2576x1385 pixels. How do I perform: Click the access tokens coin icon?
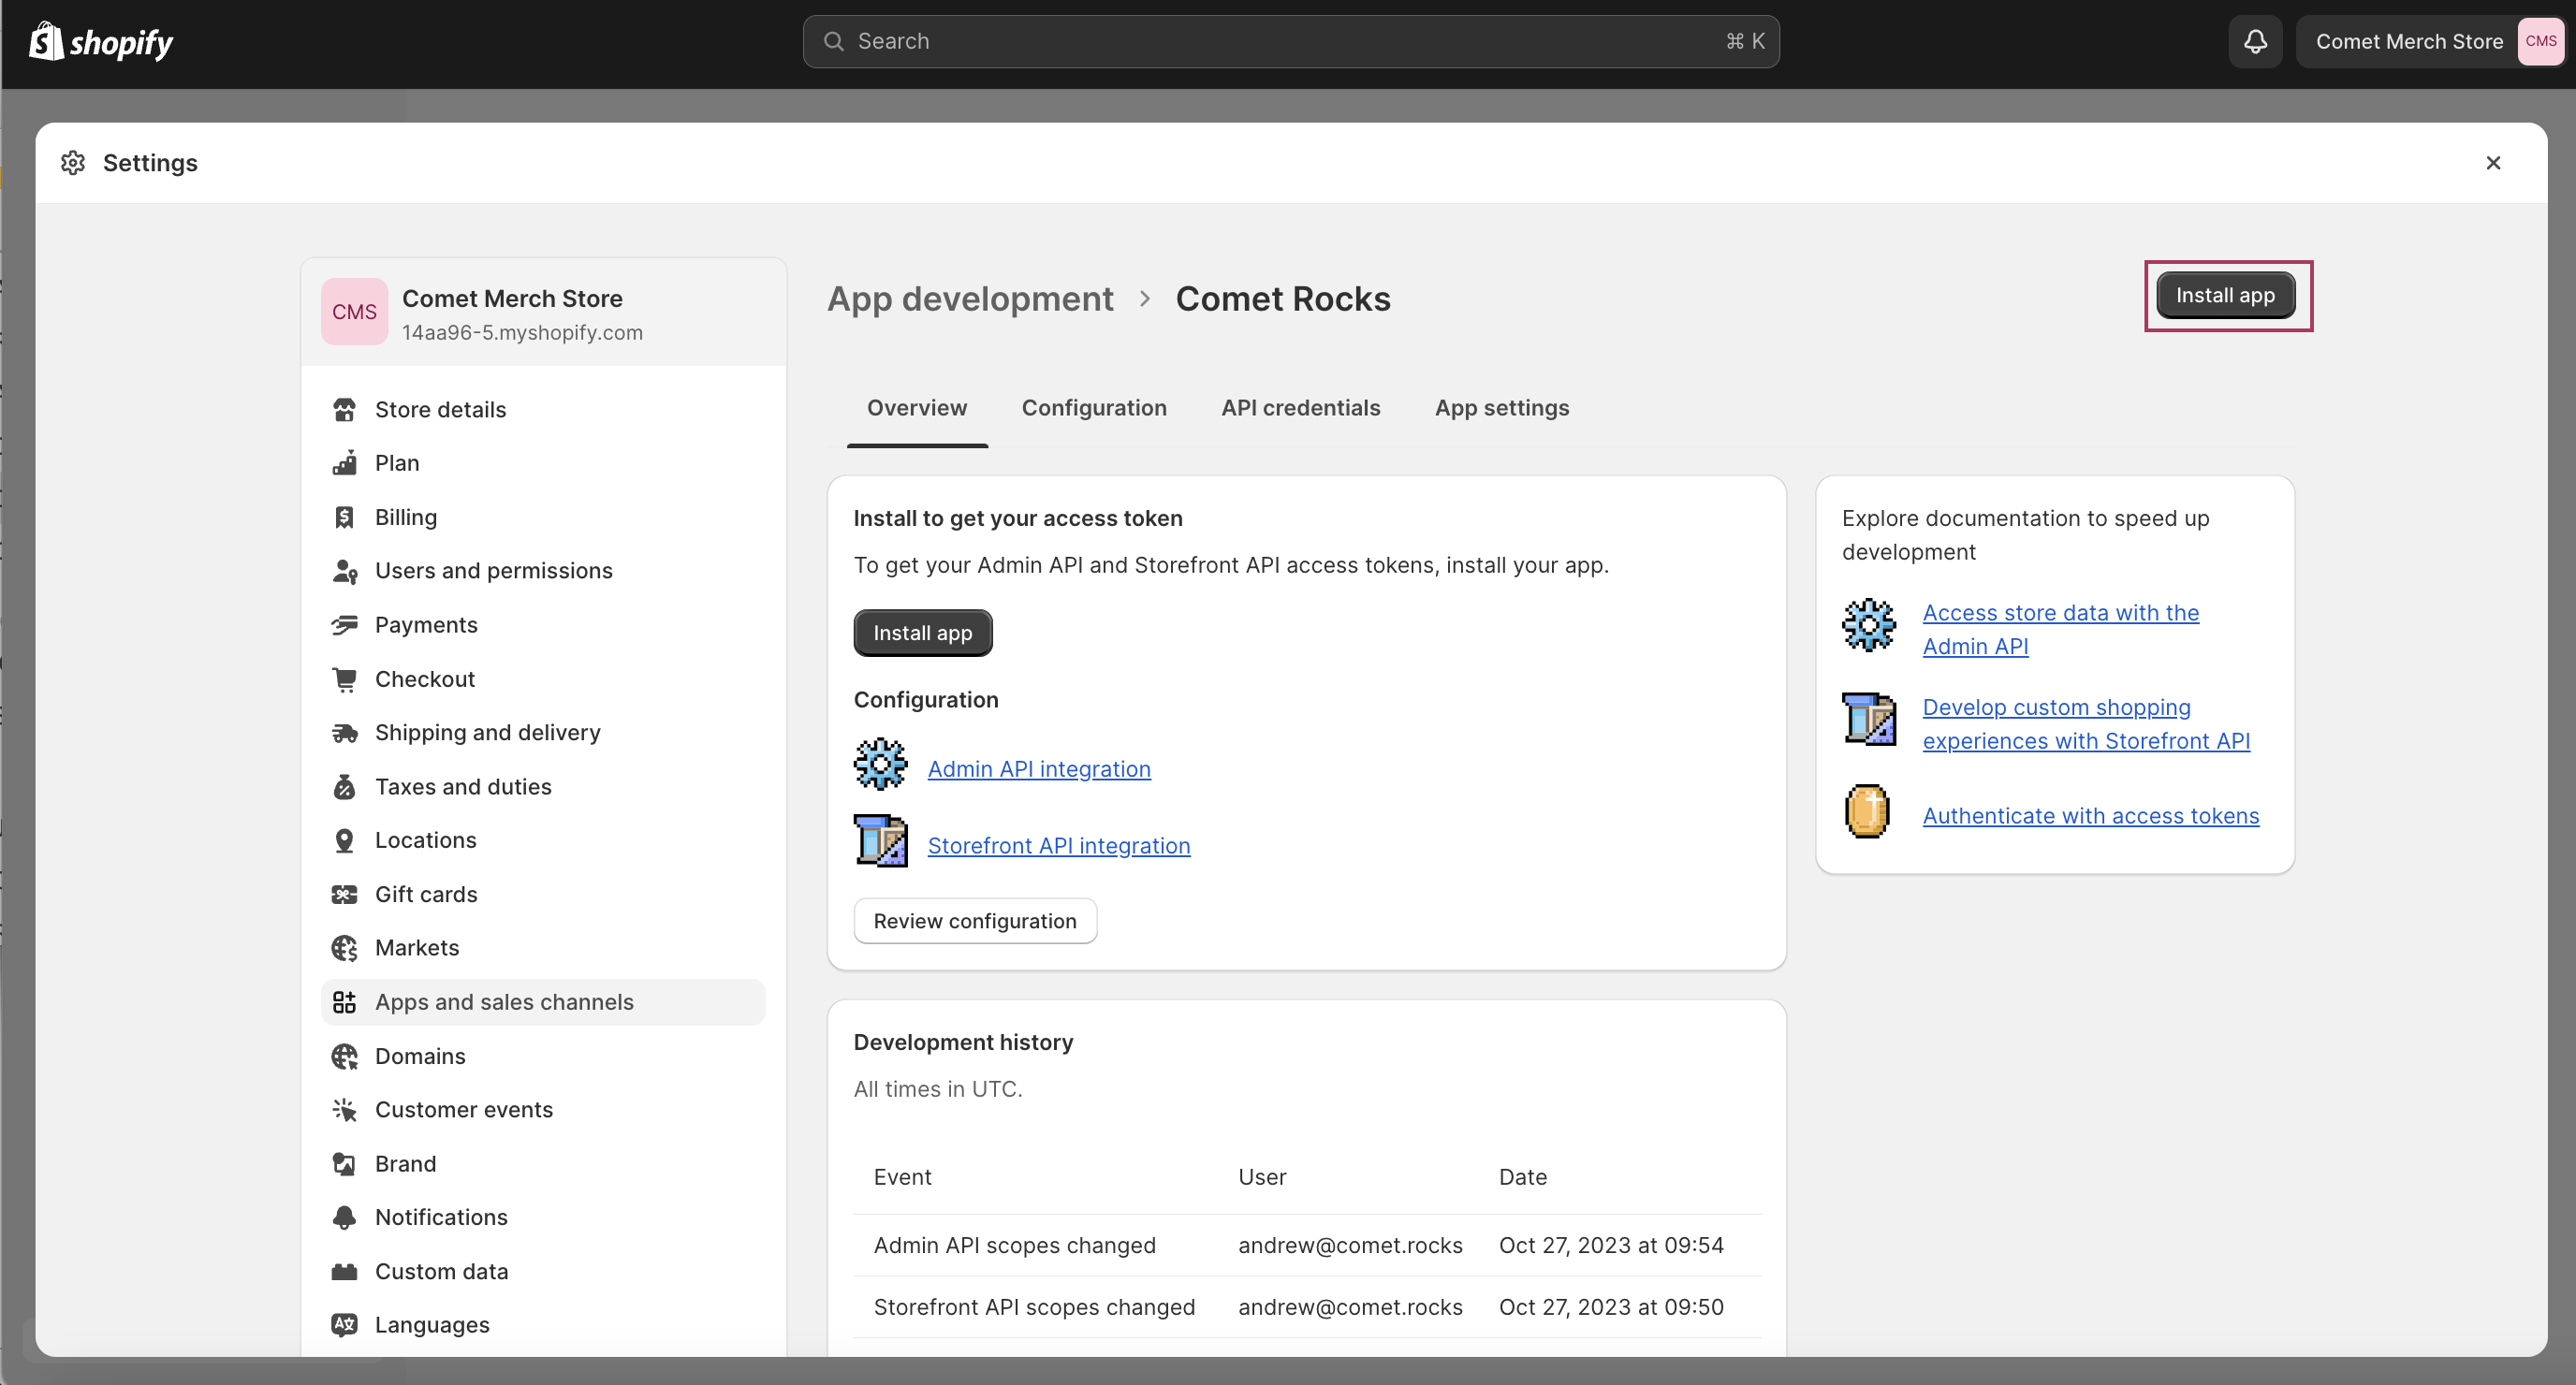(x=1866, y=811)
